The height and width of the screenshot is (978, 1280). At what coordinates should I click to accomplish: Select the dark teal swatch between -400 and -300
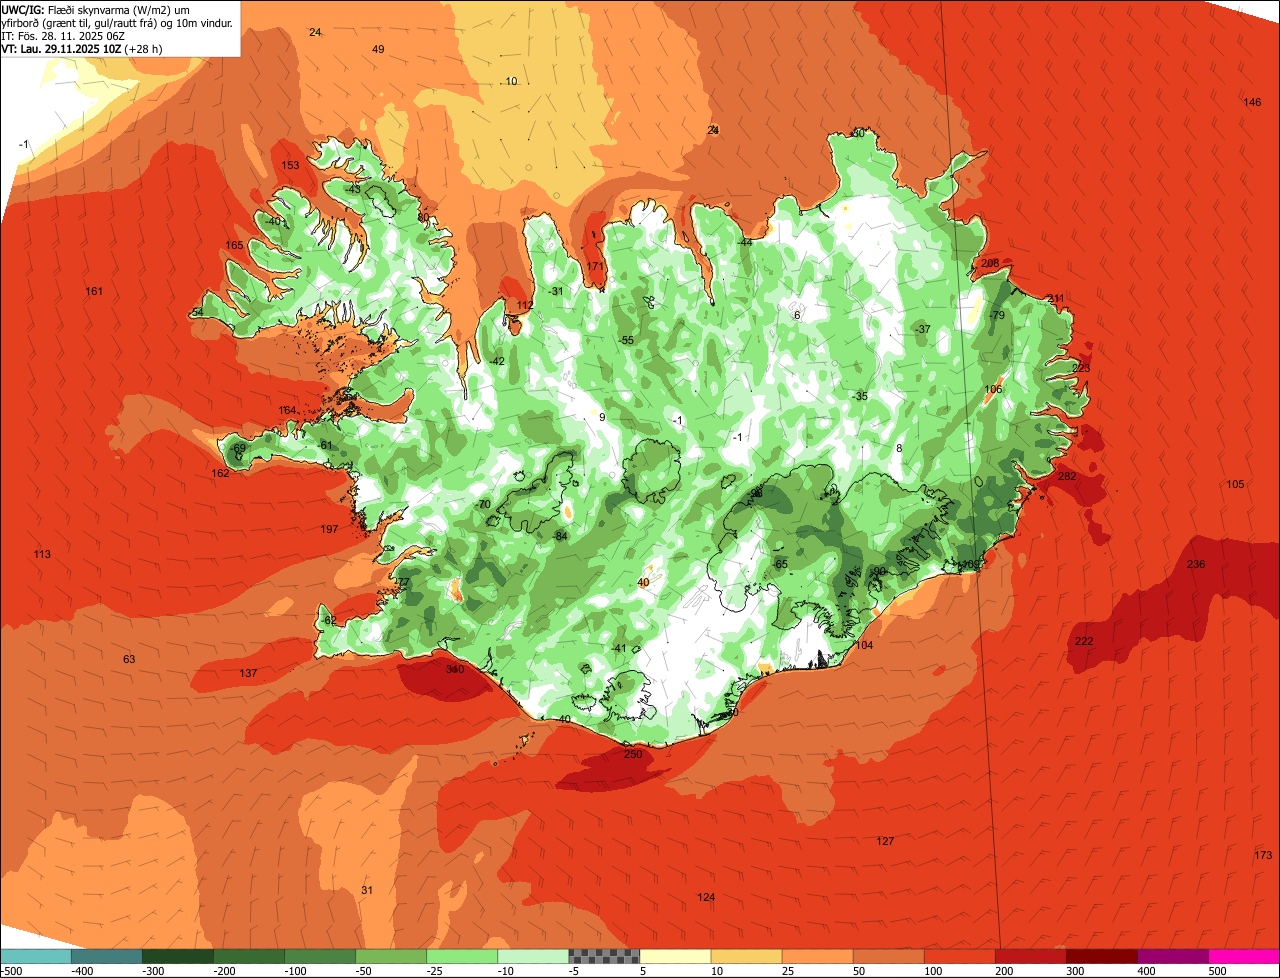tap(107, 956)
